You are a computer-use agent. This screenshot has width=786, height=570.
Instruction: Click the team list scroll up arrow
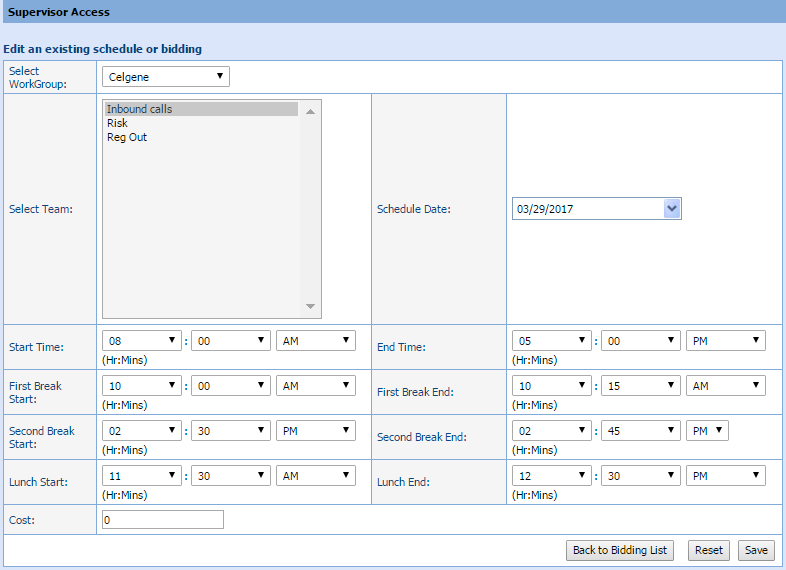coord(310,111)
